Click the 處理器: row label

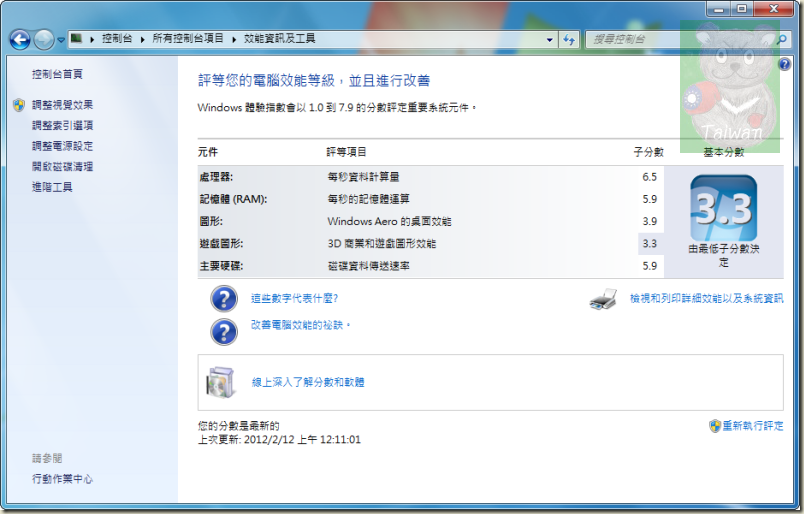tap(216, 177)
